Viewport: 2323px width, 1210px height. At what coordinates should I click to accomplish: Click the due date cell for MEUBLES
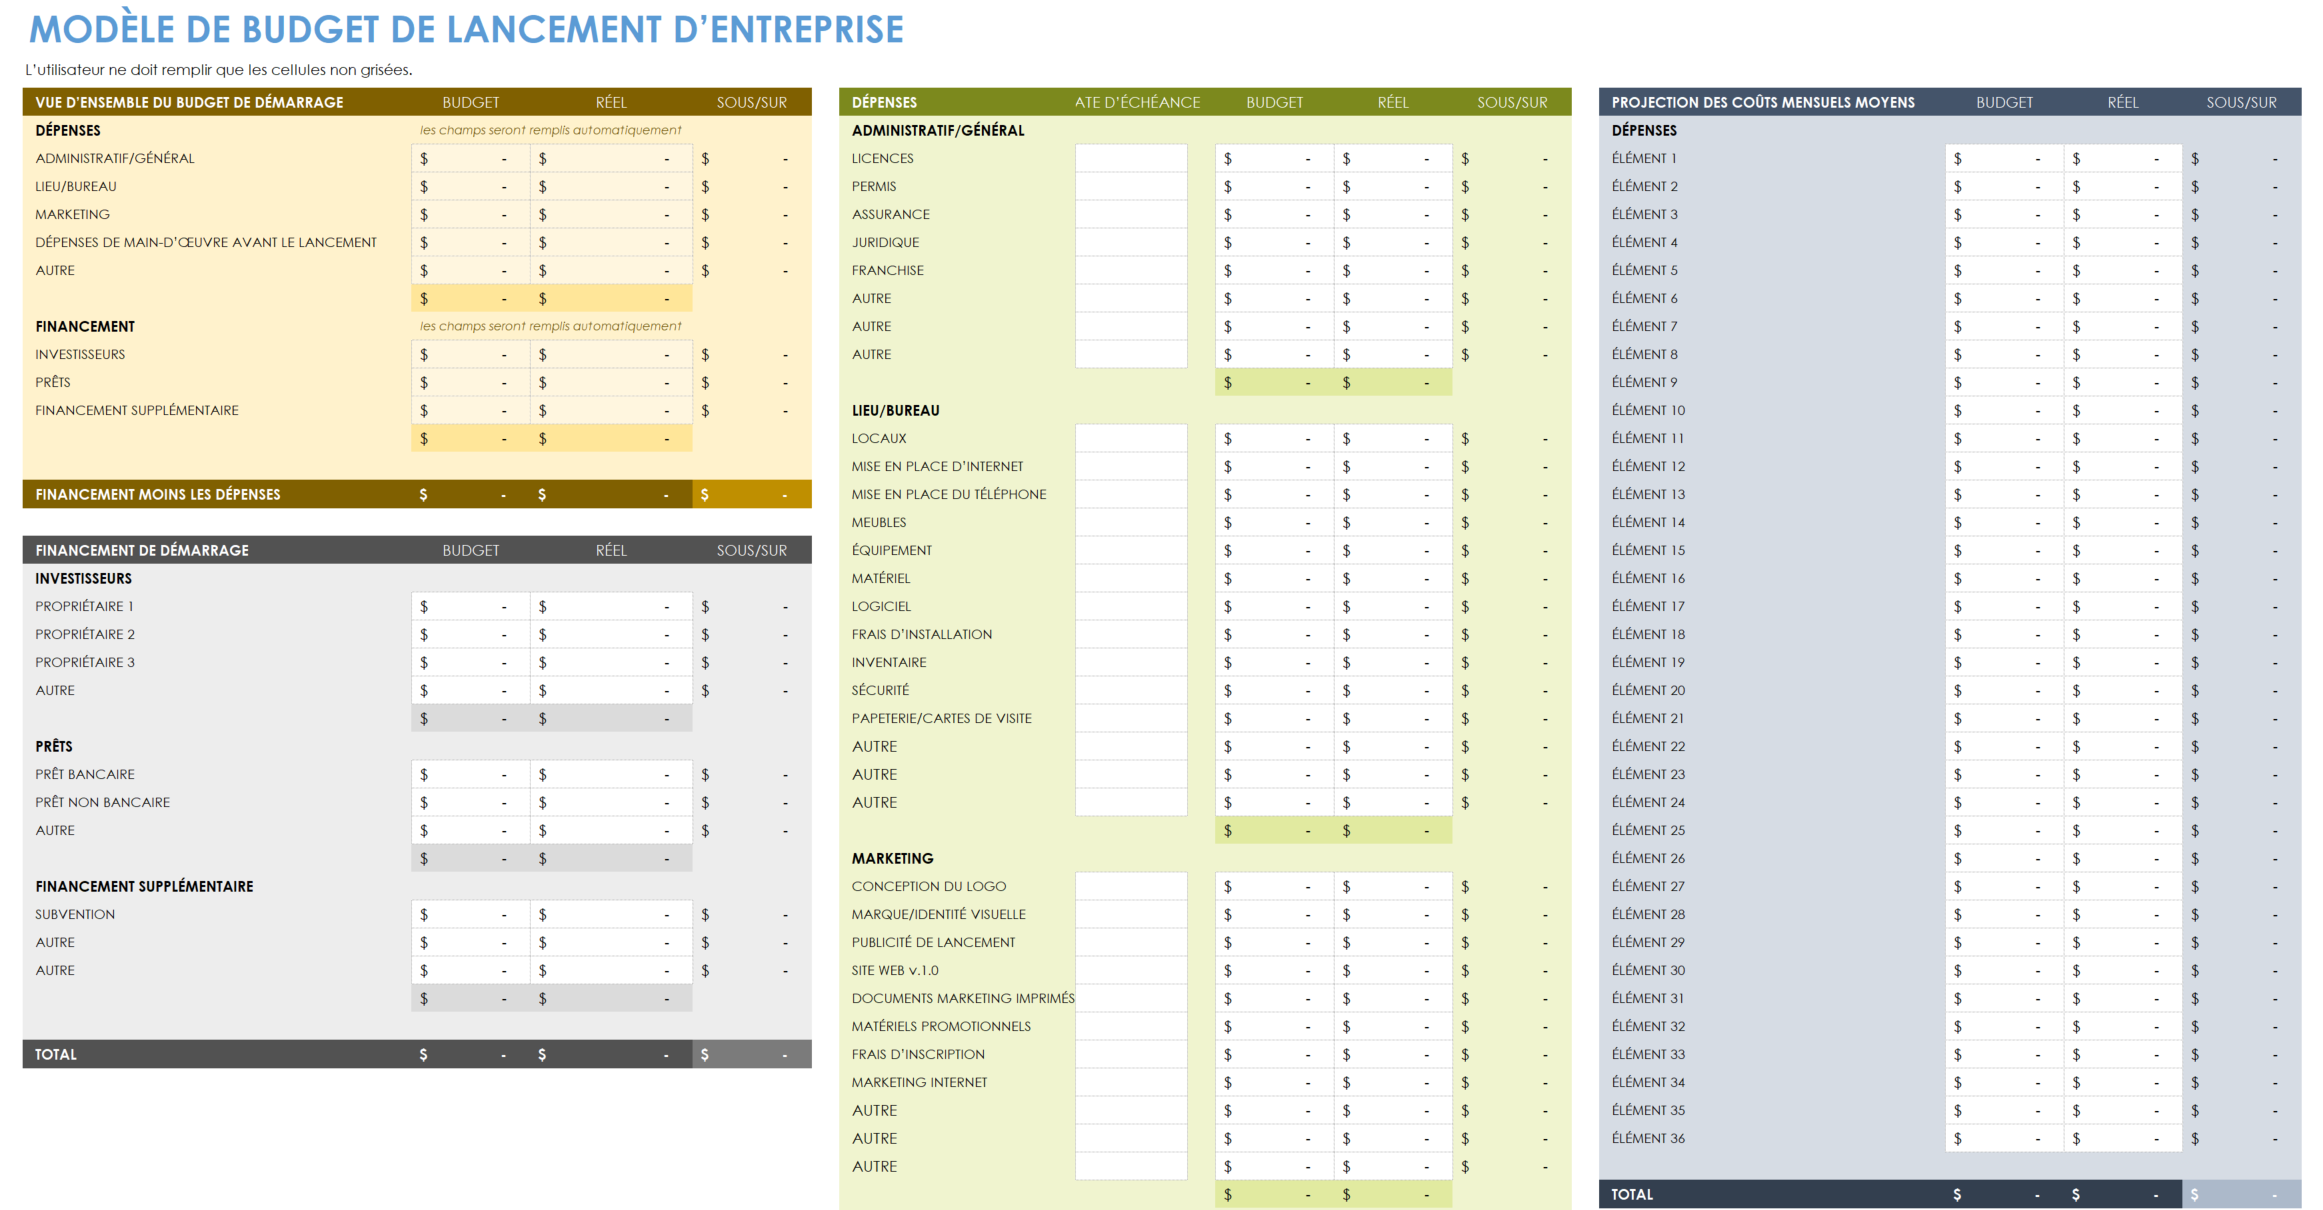[1131, 522]
